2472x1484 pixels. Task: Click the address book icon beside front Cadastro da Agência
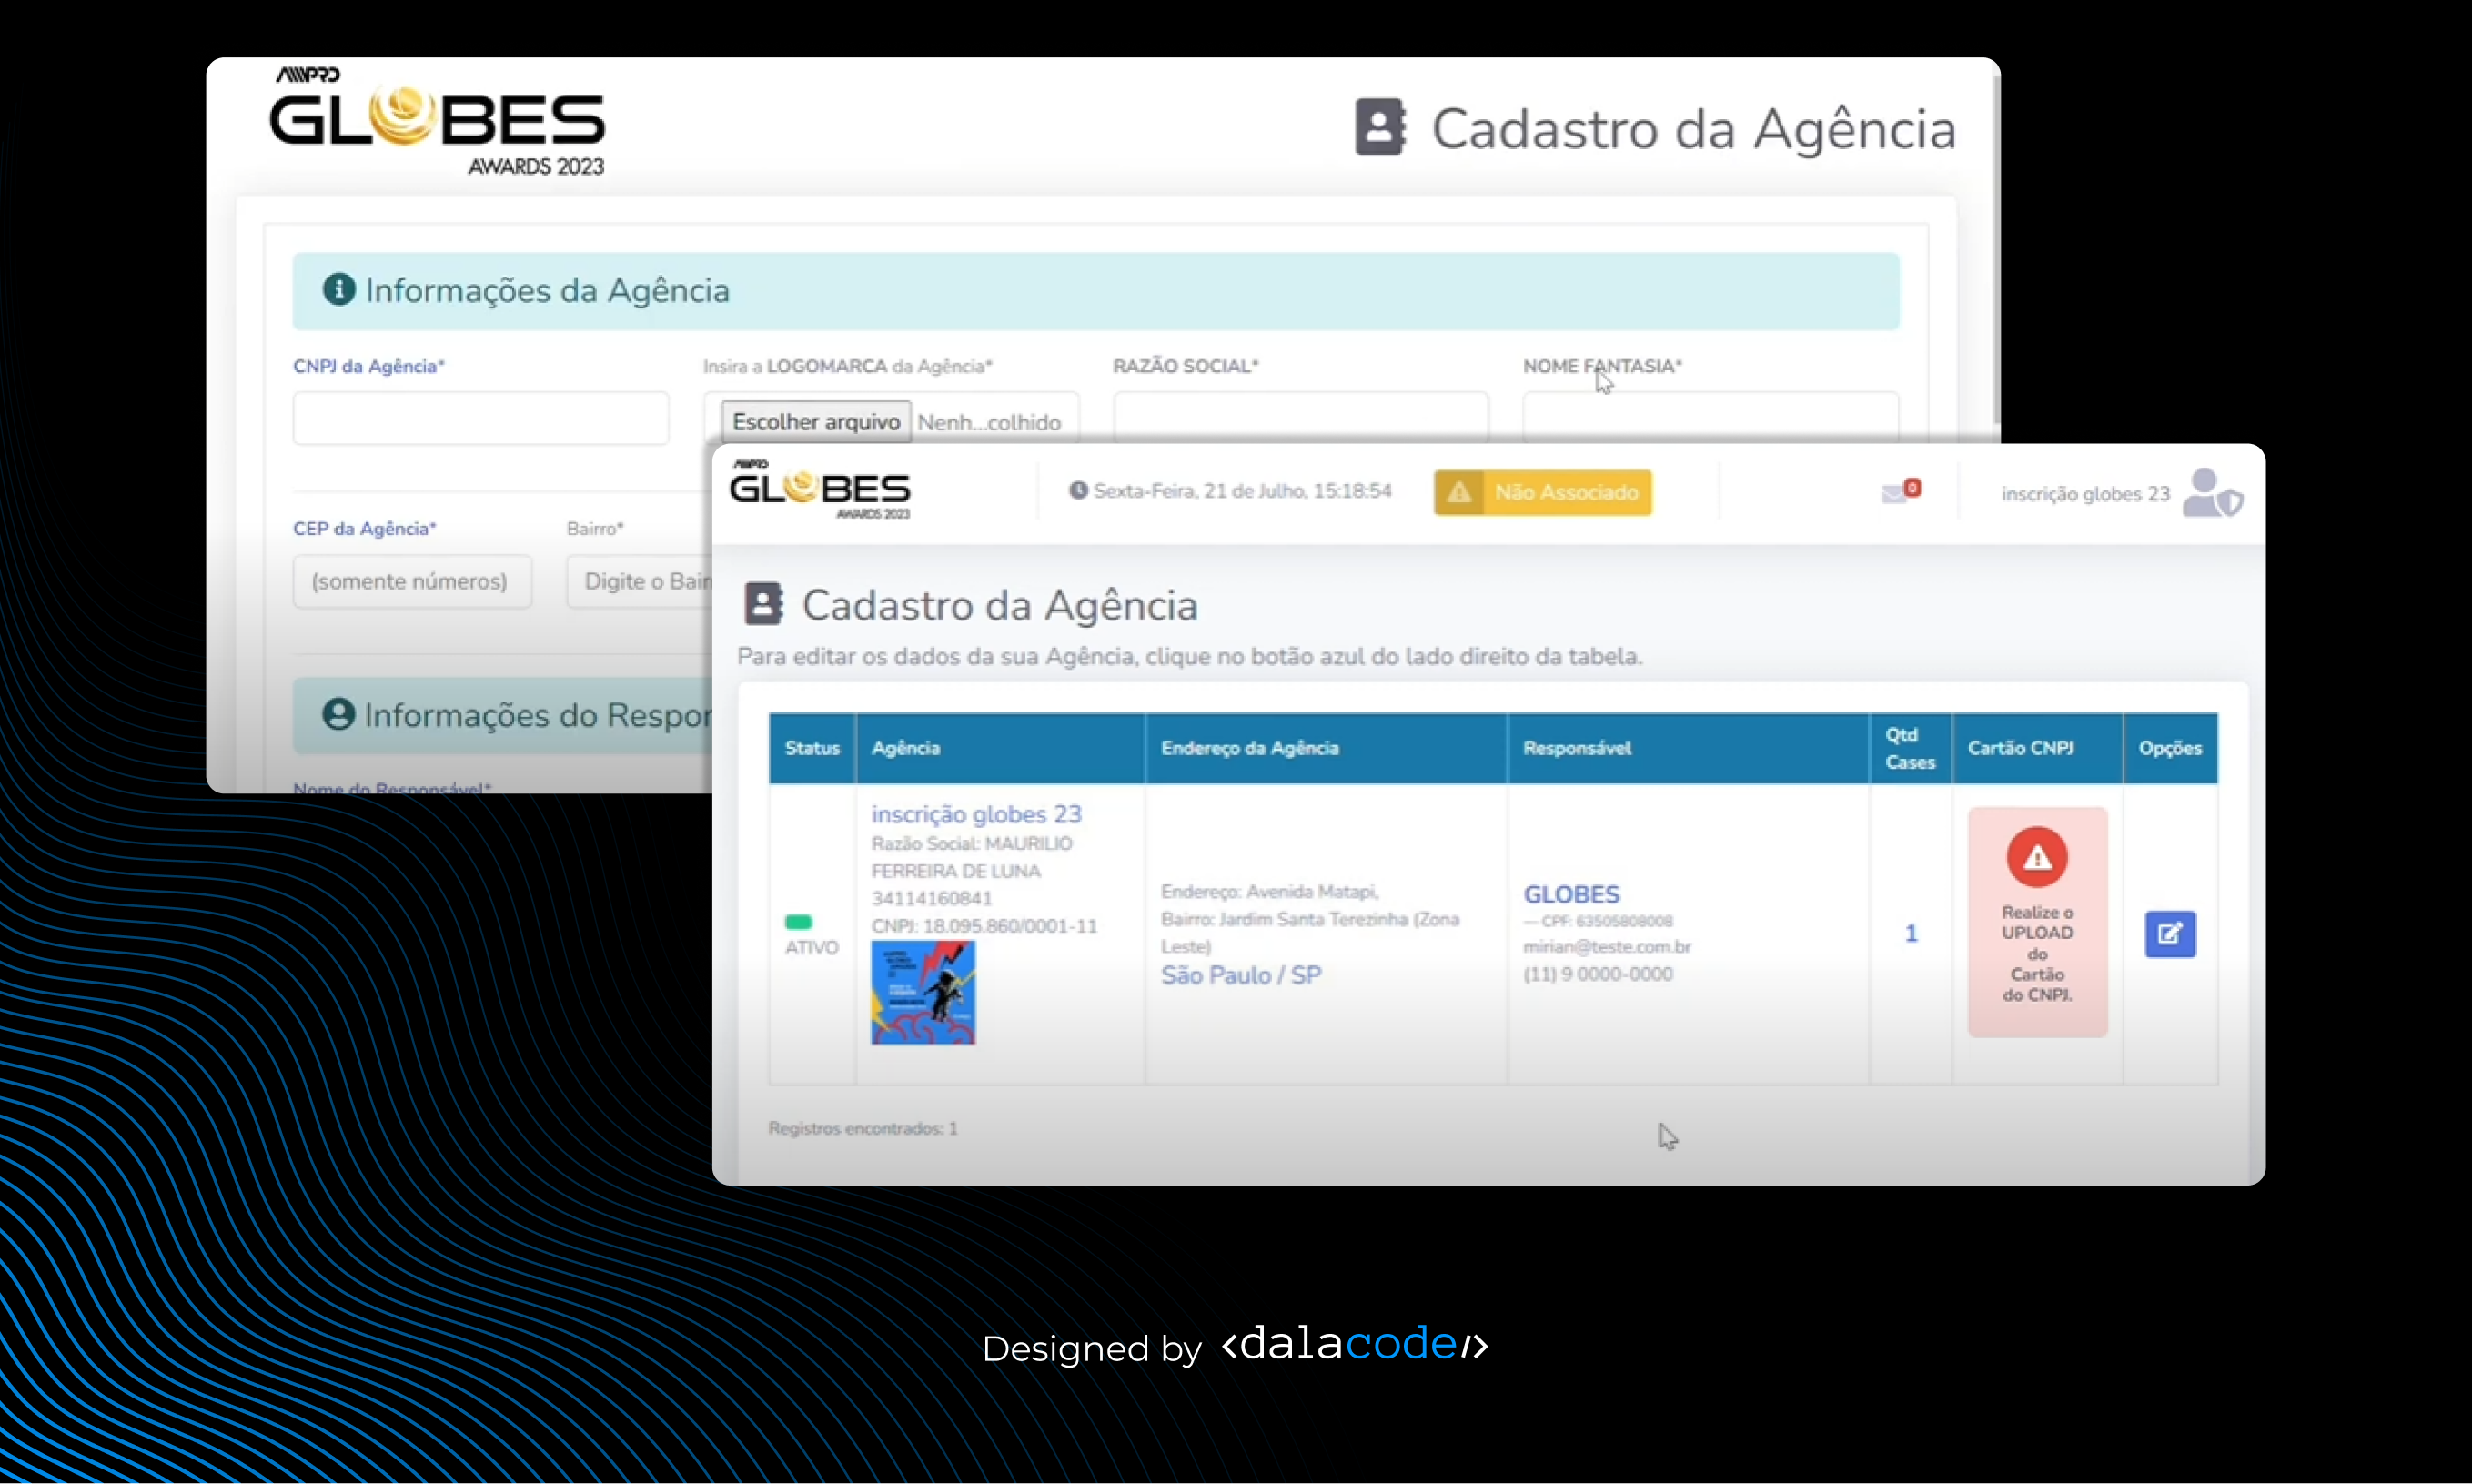coord(764,604)
